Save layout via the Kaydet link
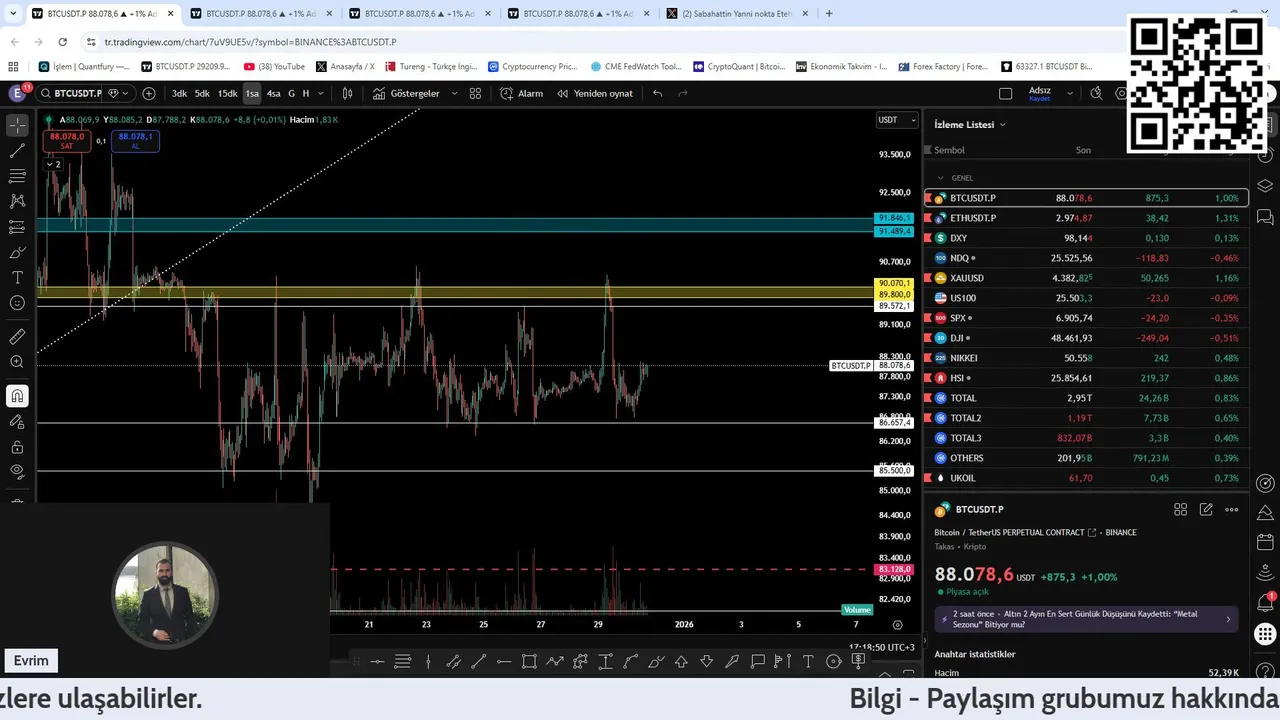This screenshot has width=1280, height=720. pyautogui.click(x=1039, y=99)
